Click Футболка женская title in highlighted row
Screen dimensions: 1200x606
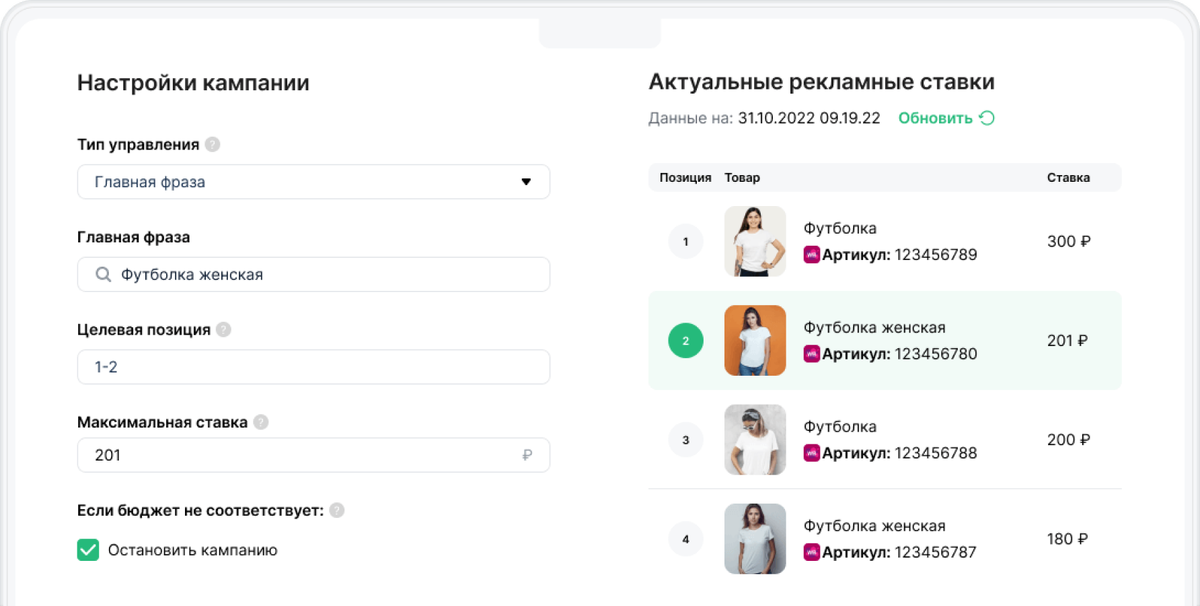pos(875,328)
